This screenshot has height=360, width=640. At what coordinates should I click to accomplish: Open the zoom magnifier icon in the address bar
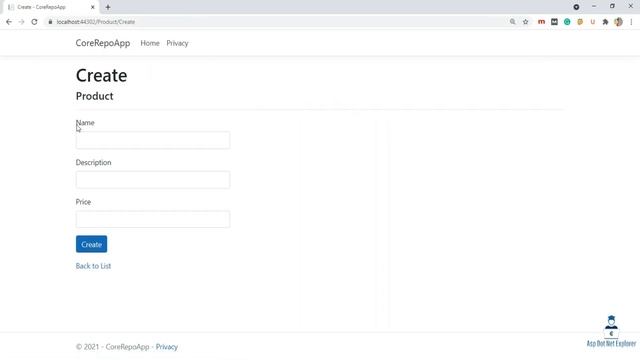513,22
